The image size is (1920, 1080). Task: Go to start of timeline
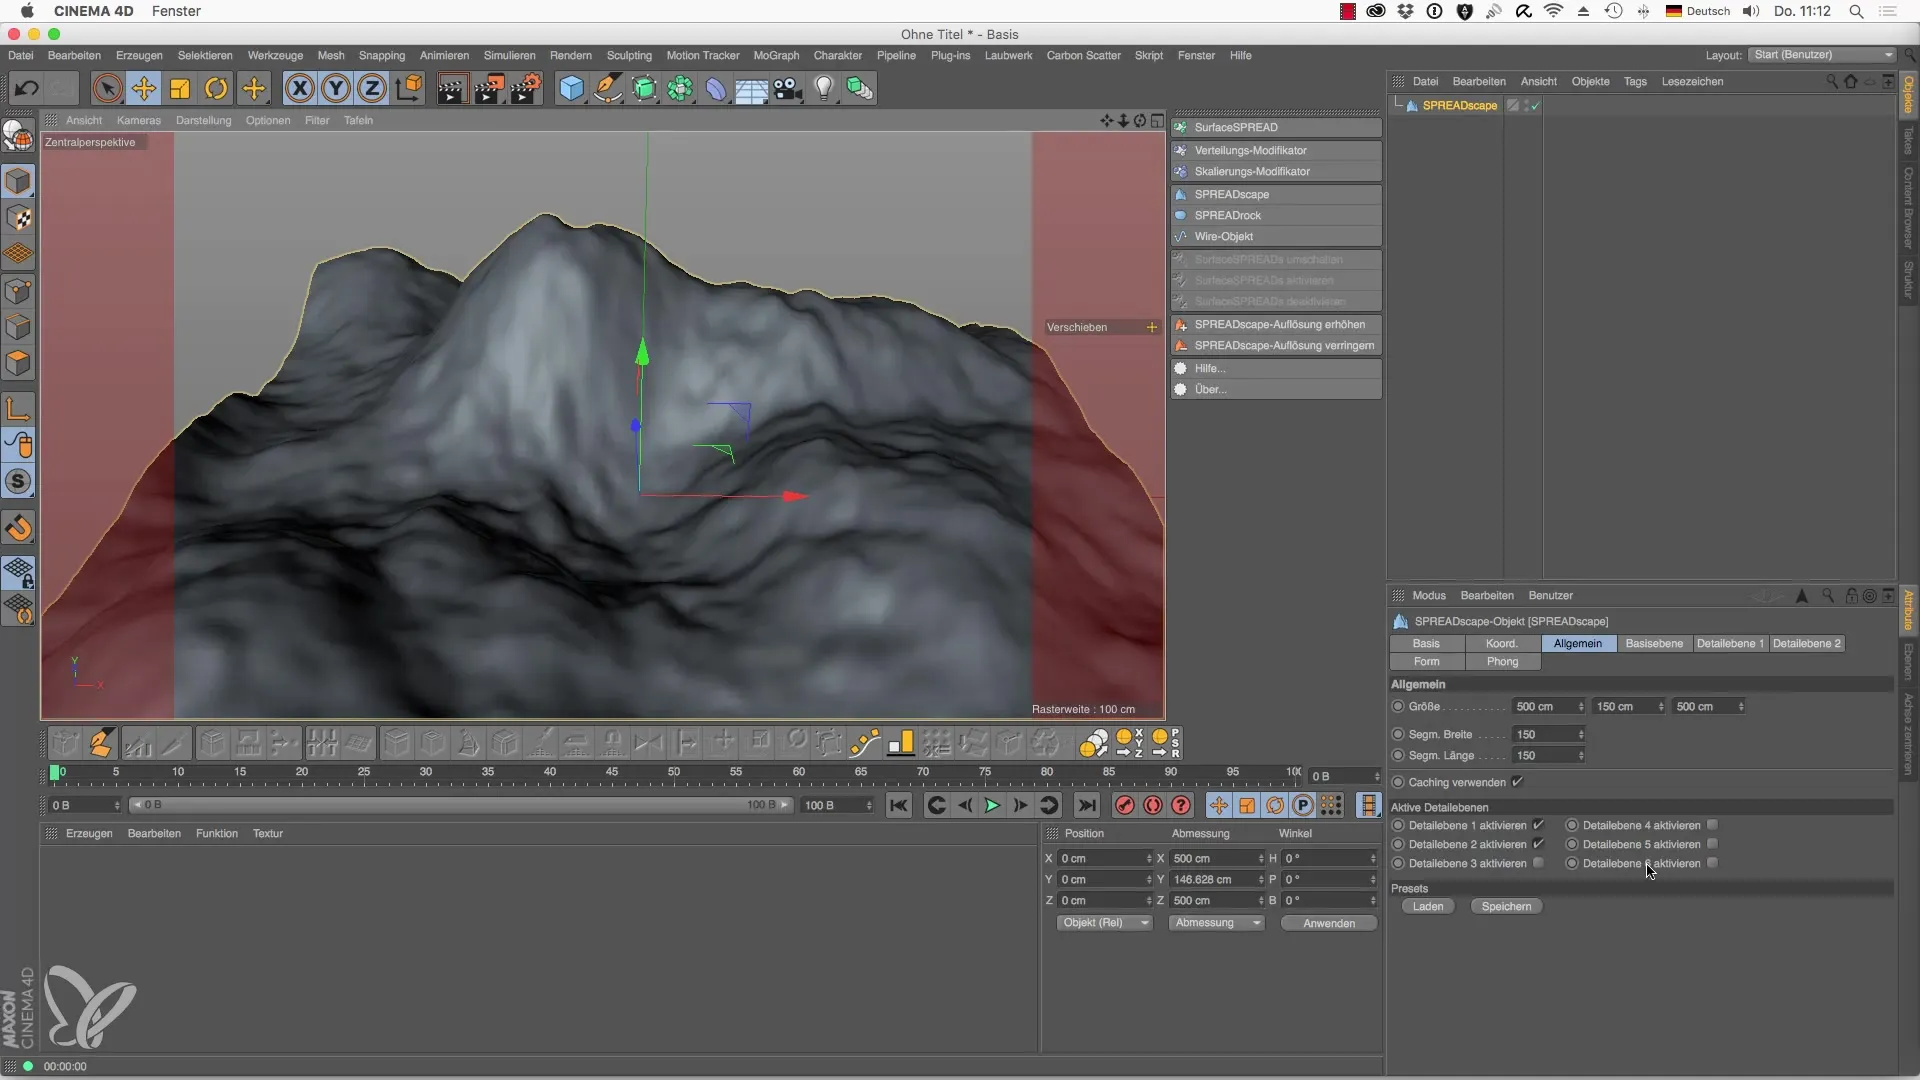coord(899,805)
